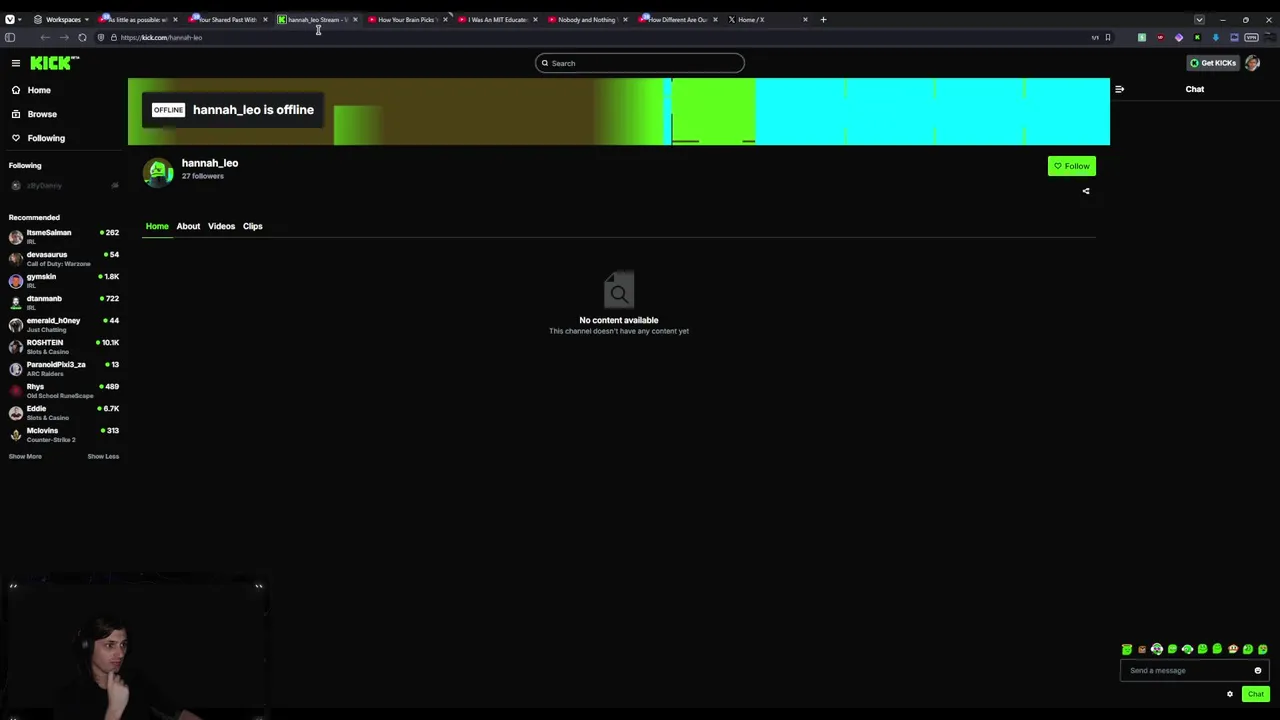Open recommended channel devasaurus
1280x720 pixels.
coord(64,259)
